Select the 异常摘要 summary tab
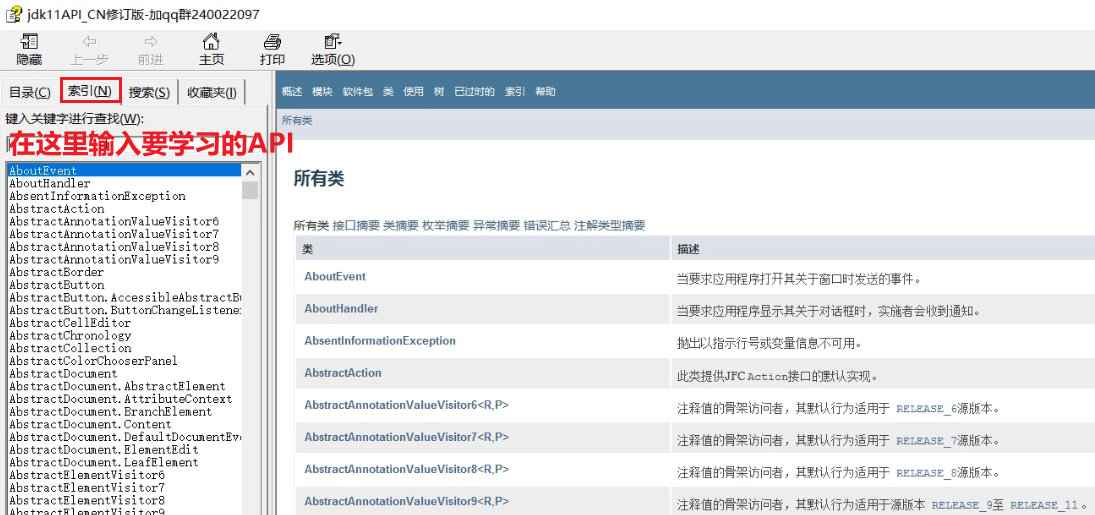The height and width of the screenshot is (515, 1095). click(497, 226)
